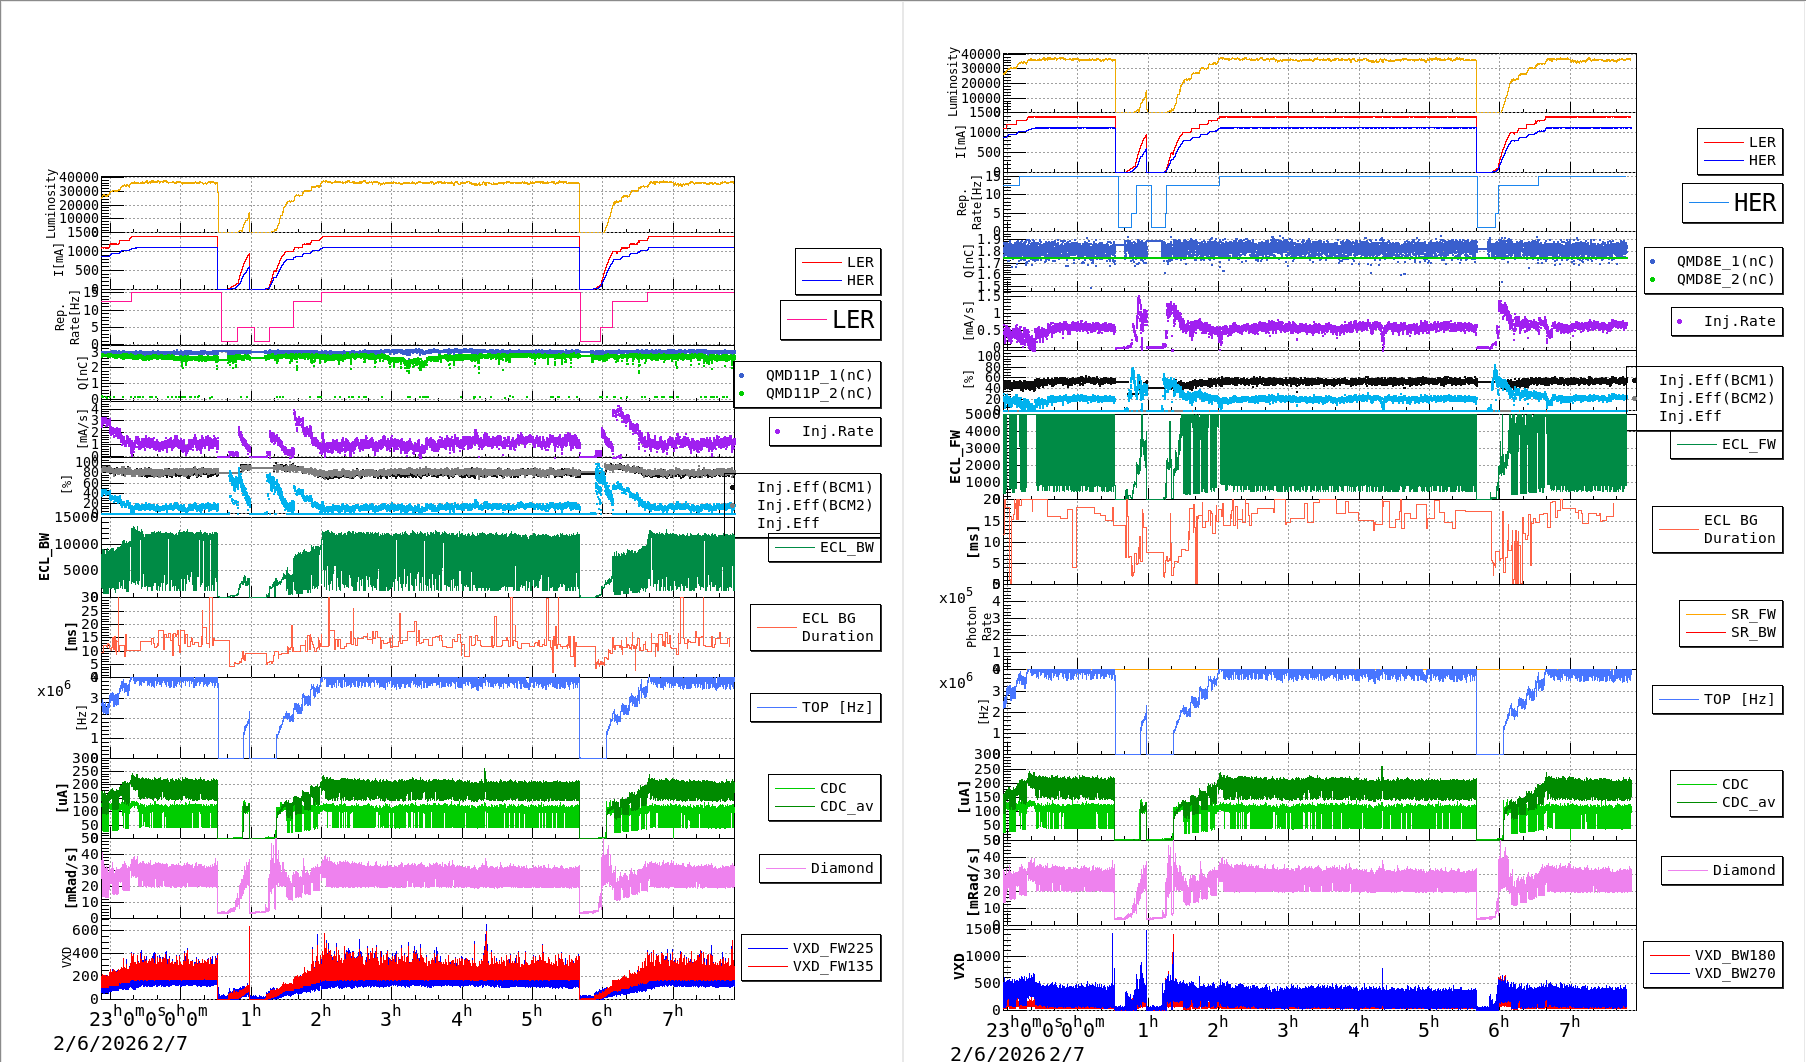Viewport: 1806px width, 1062px height.
Task: Click the large HER label box
Action: pyautogui.click(x=1732, y=203)
